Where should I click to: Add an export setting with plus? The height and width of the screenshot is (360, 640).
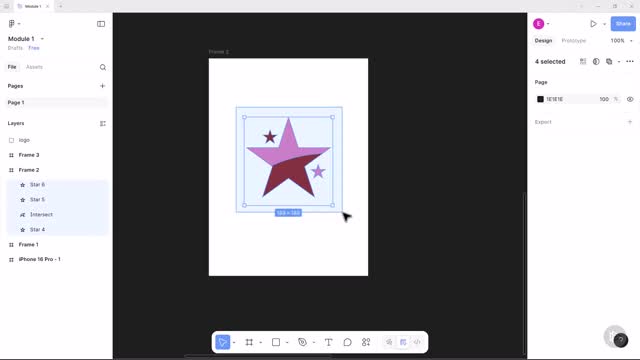click(x=630, y=122)
